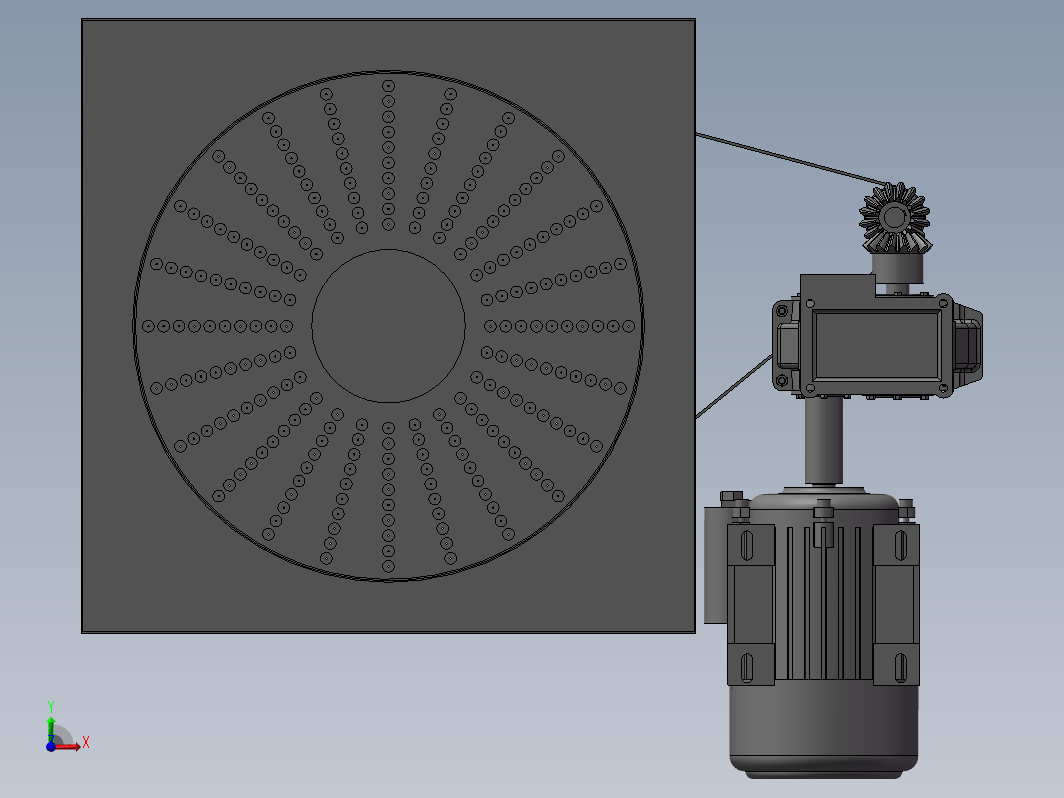Click the cylindrical hub beneath the bevel gear
This screenshot has width=1064, height=798.
(x=896, y=268)
